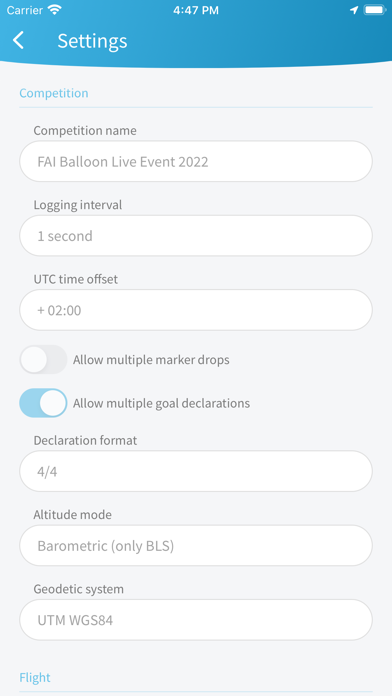Tap the Geodetic system label

click(x=79, y=589)
